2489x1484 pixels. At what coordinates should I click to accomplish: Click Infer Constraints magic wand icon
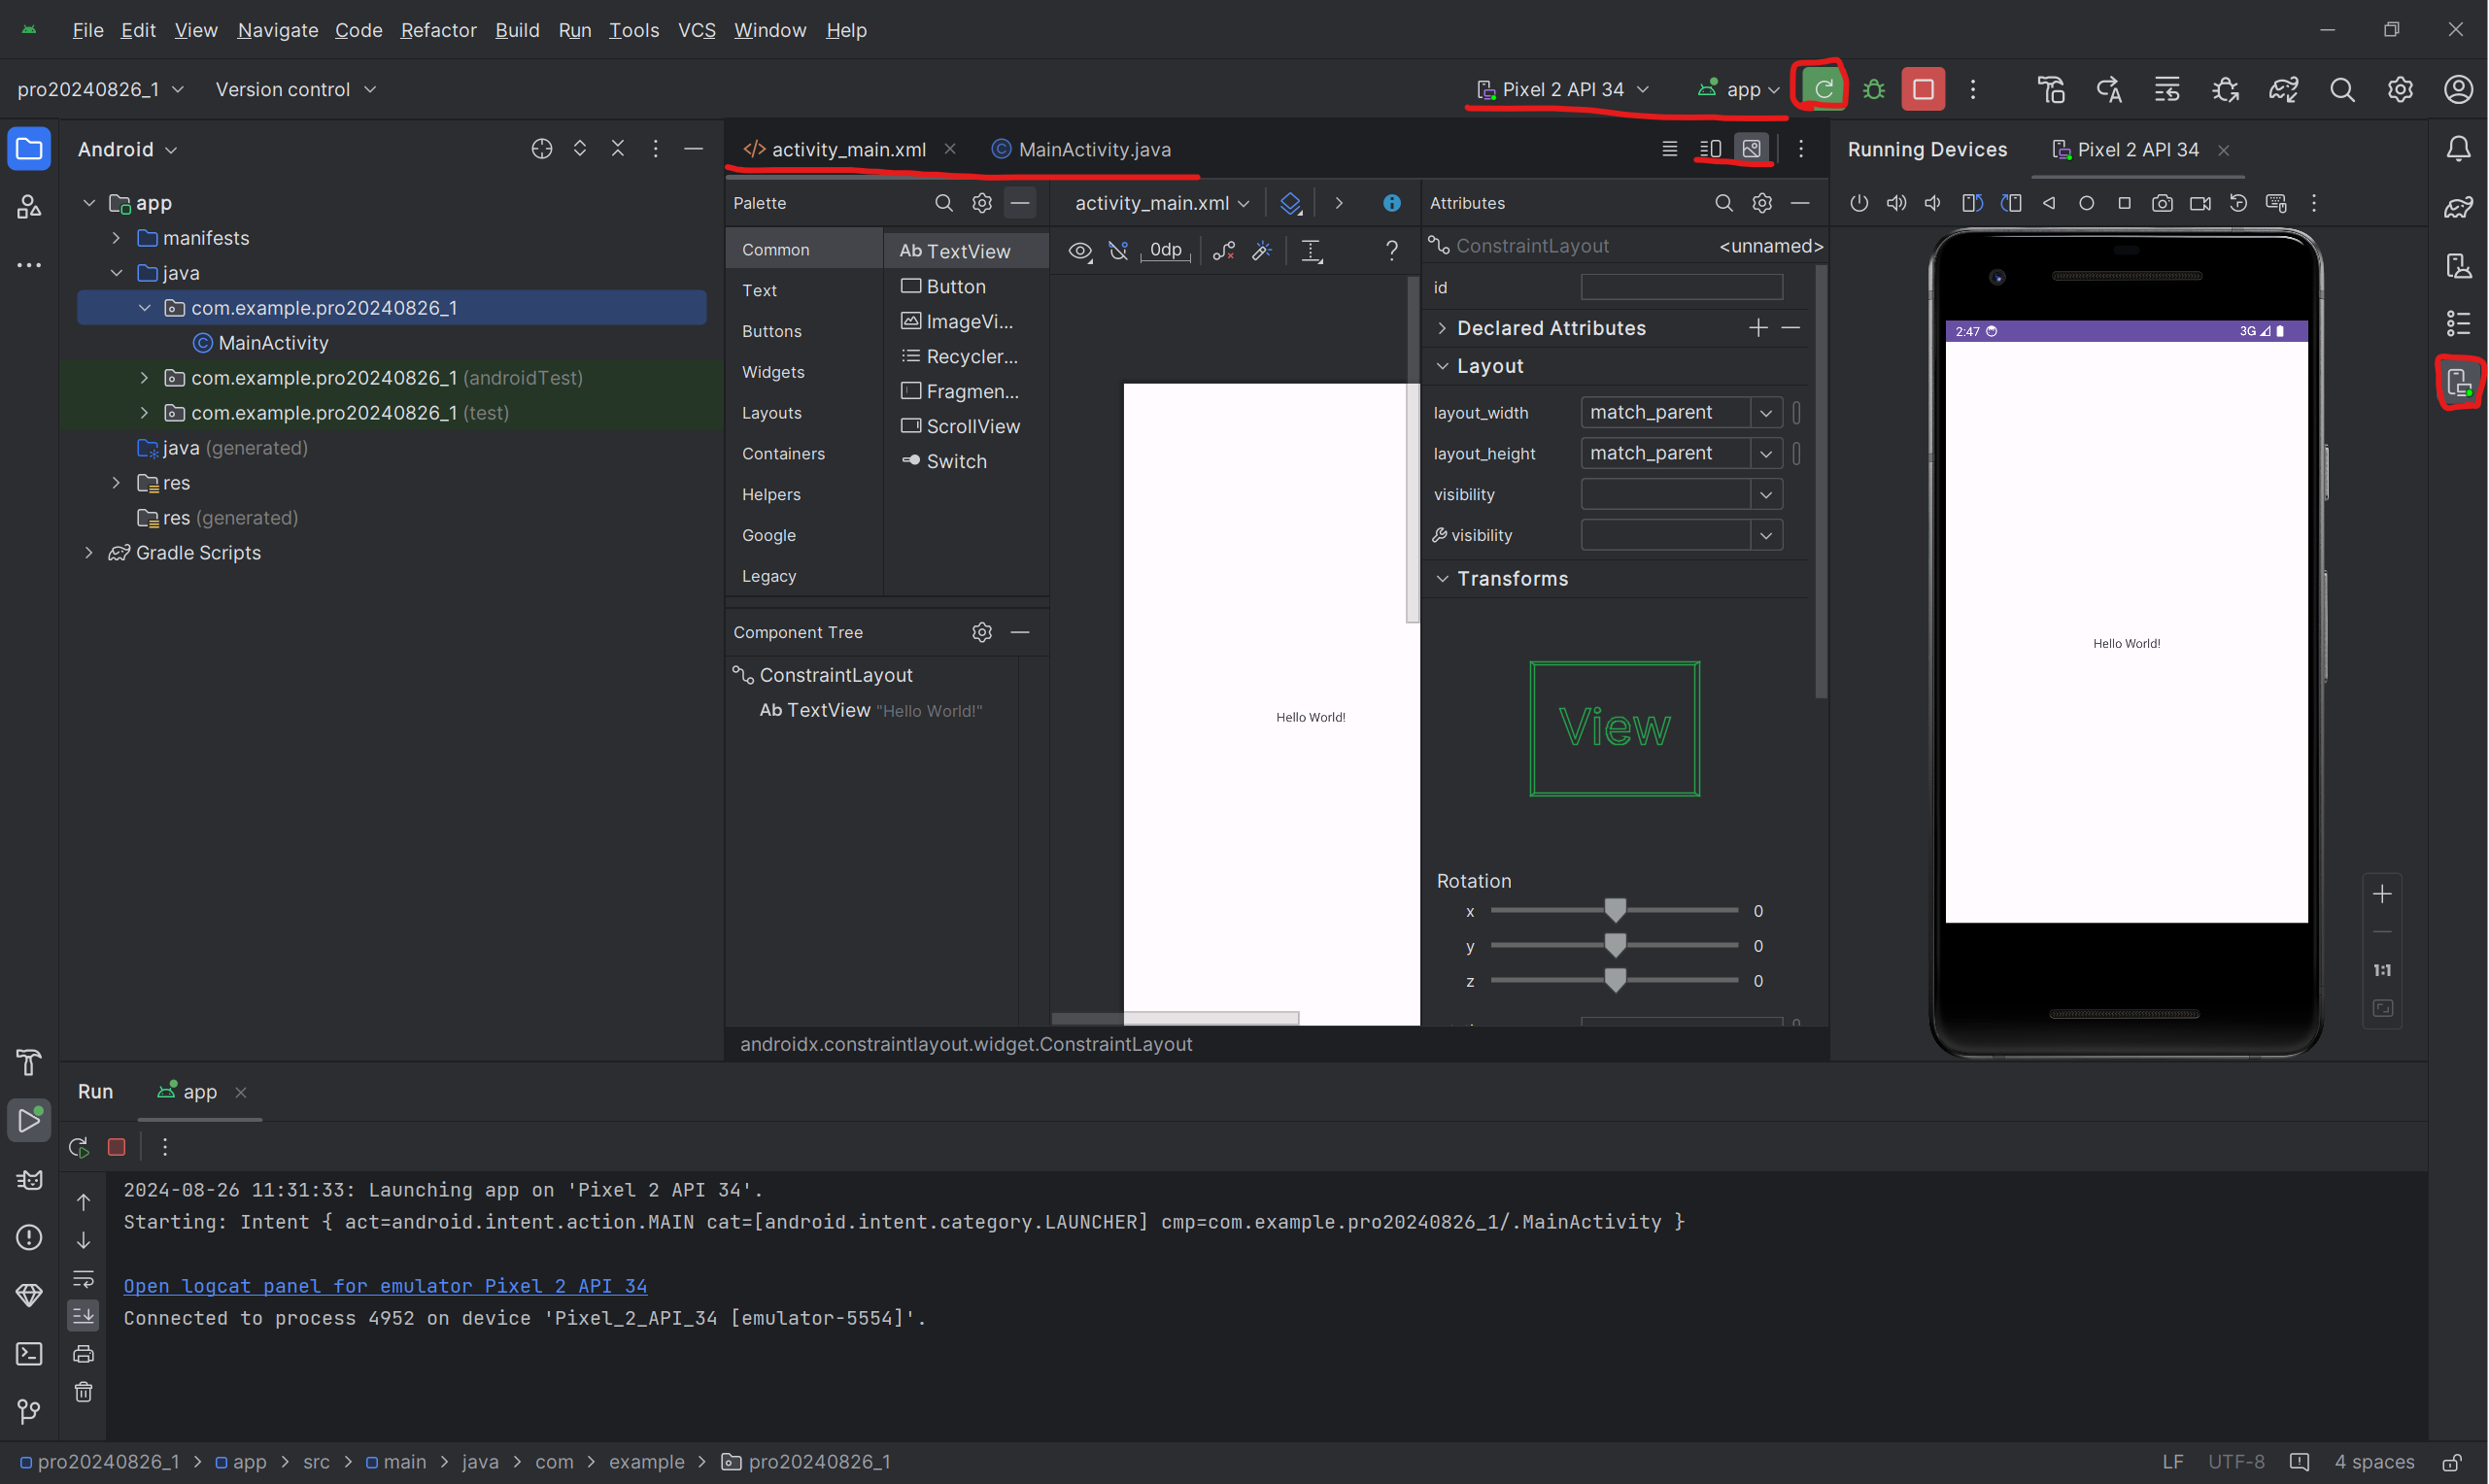[x=1262, y=251]
